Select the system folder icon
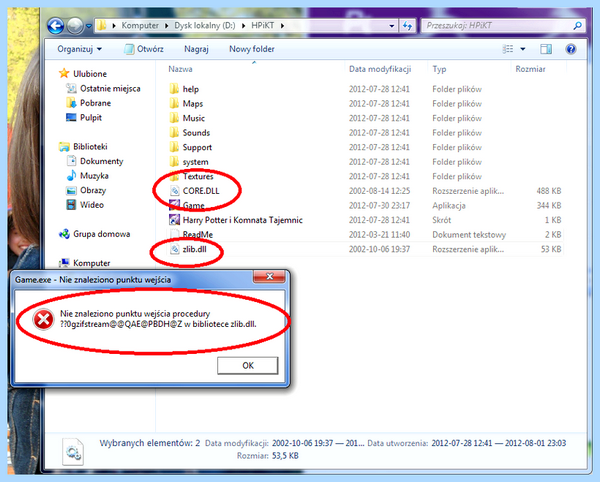This screenshot has width=600, height=482. pos(174,161)
